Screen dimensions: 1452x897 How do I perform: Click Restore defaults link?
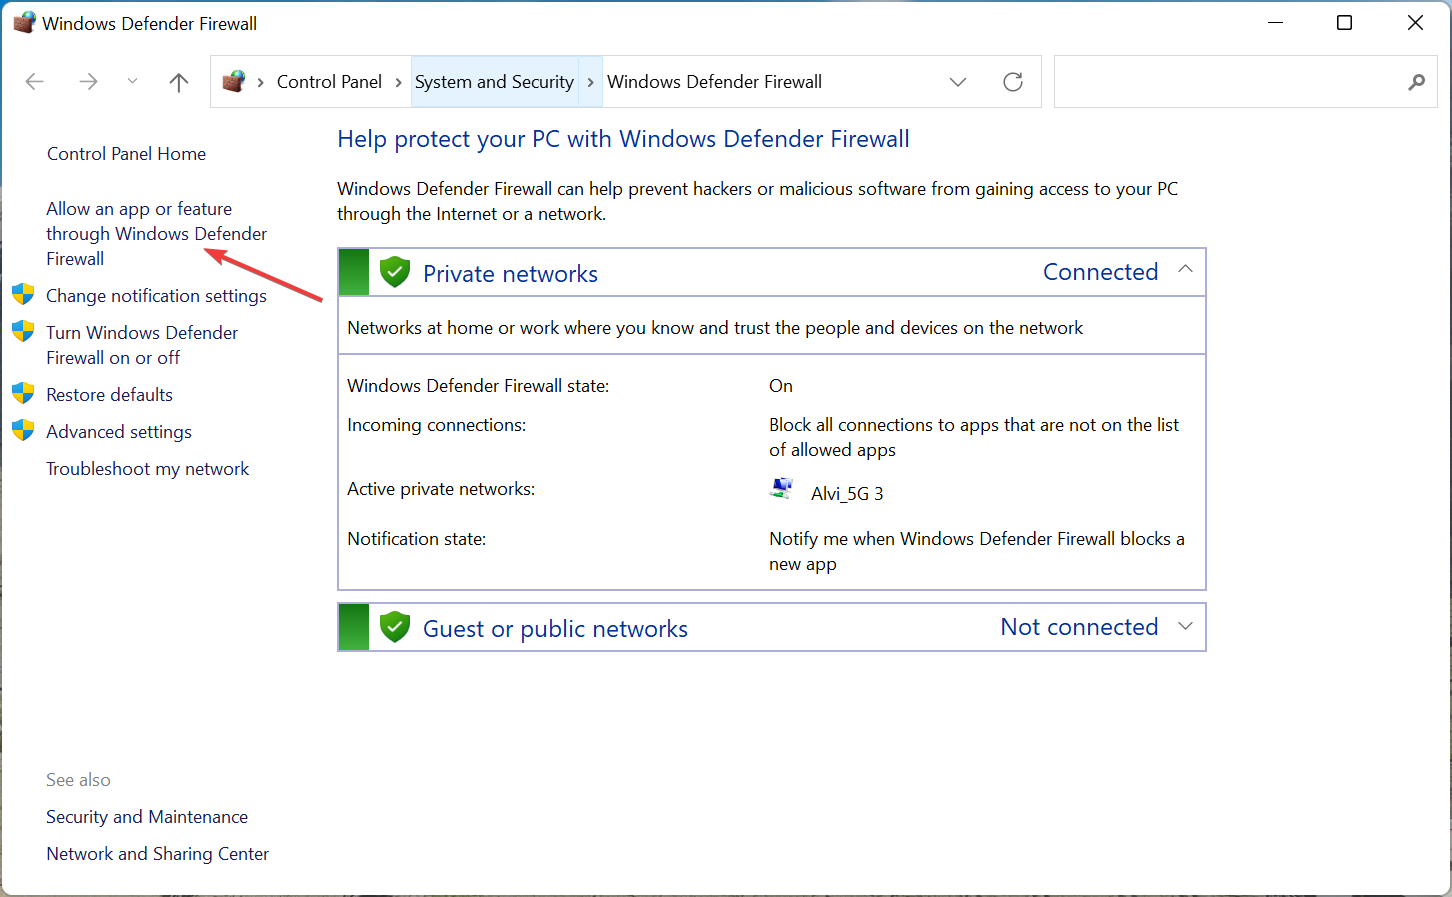(x=109, y=395)
